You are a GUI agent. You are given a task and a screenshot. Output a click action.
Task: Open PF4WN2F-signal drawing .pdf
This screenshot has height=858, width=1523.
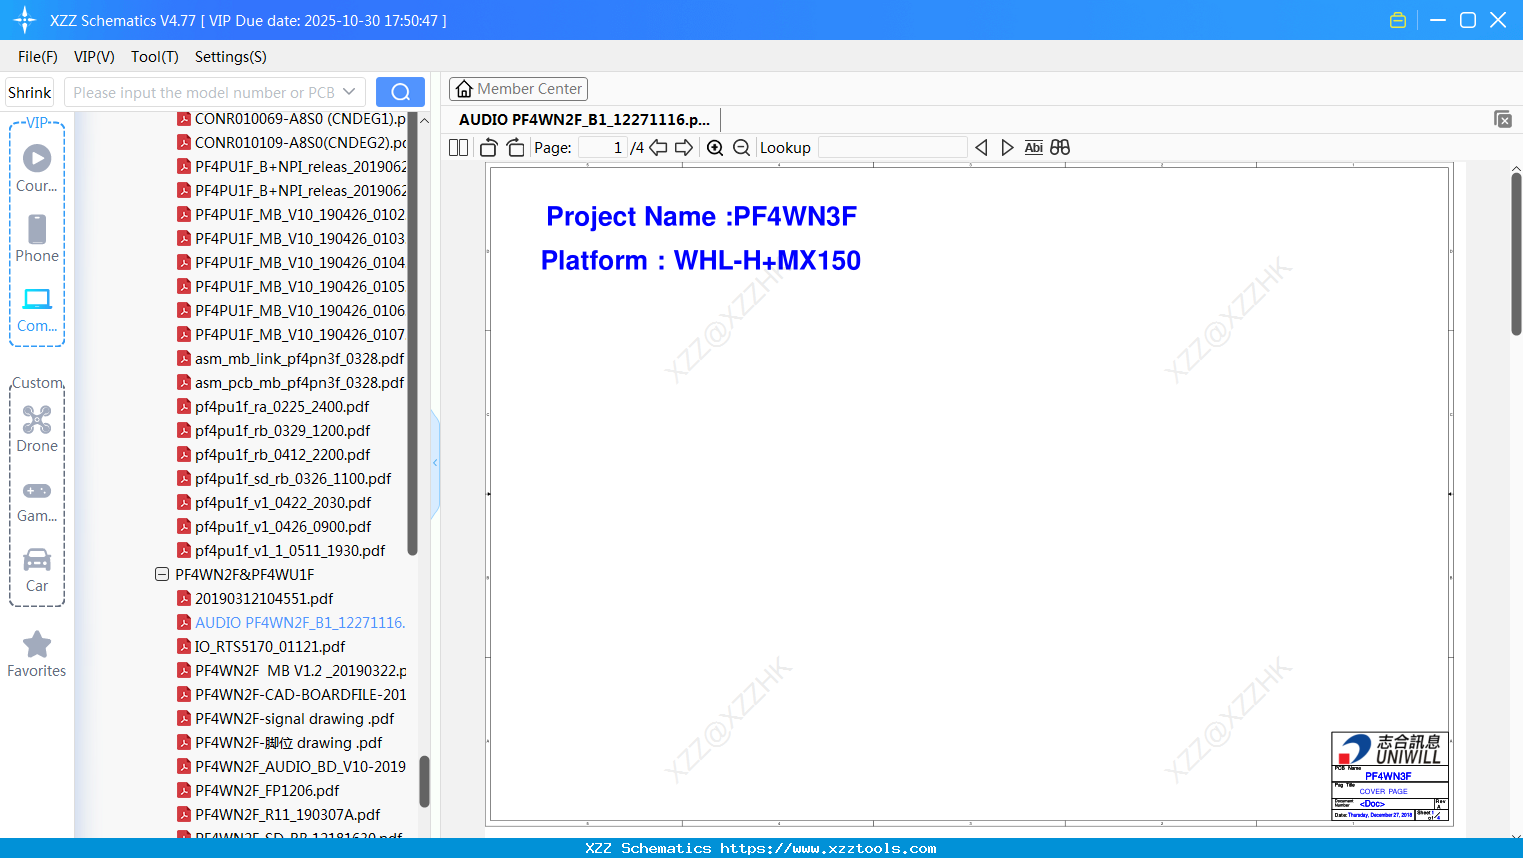click(x=286, y=719)
